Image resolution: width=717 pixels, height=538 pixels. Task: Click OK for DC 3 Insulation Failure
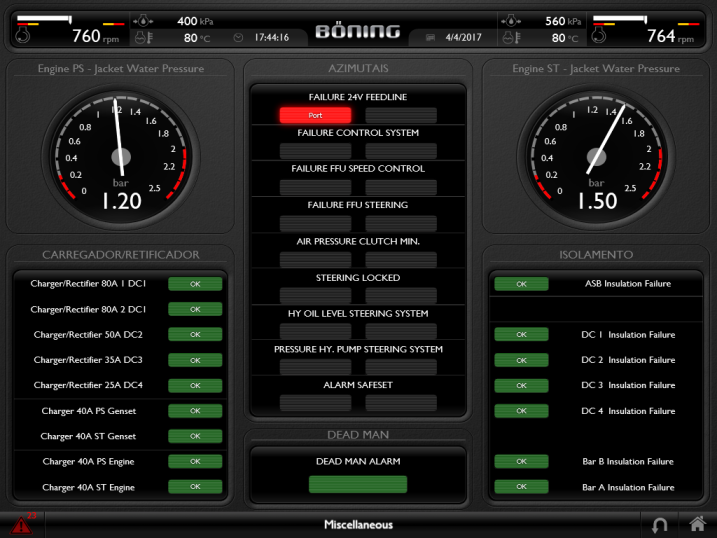521,385
